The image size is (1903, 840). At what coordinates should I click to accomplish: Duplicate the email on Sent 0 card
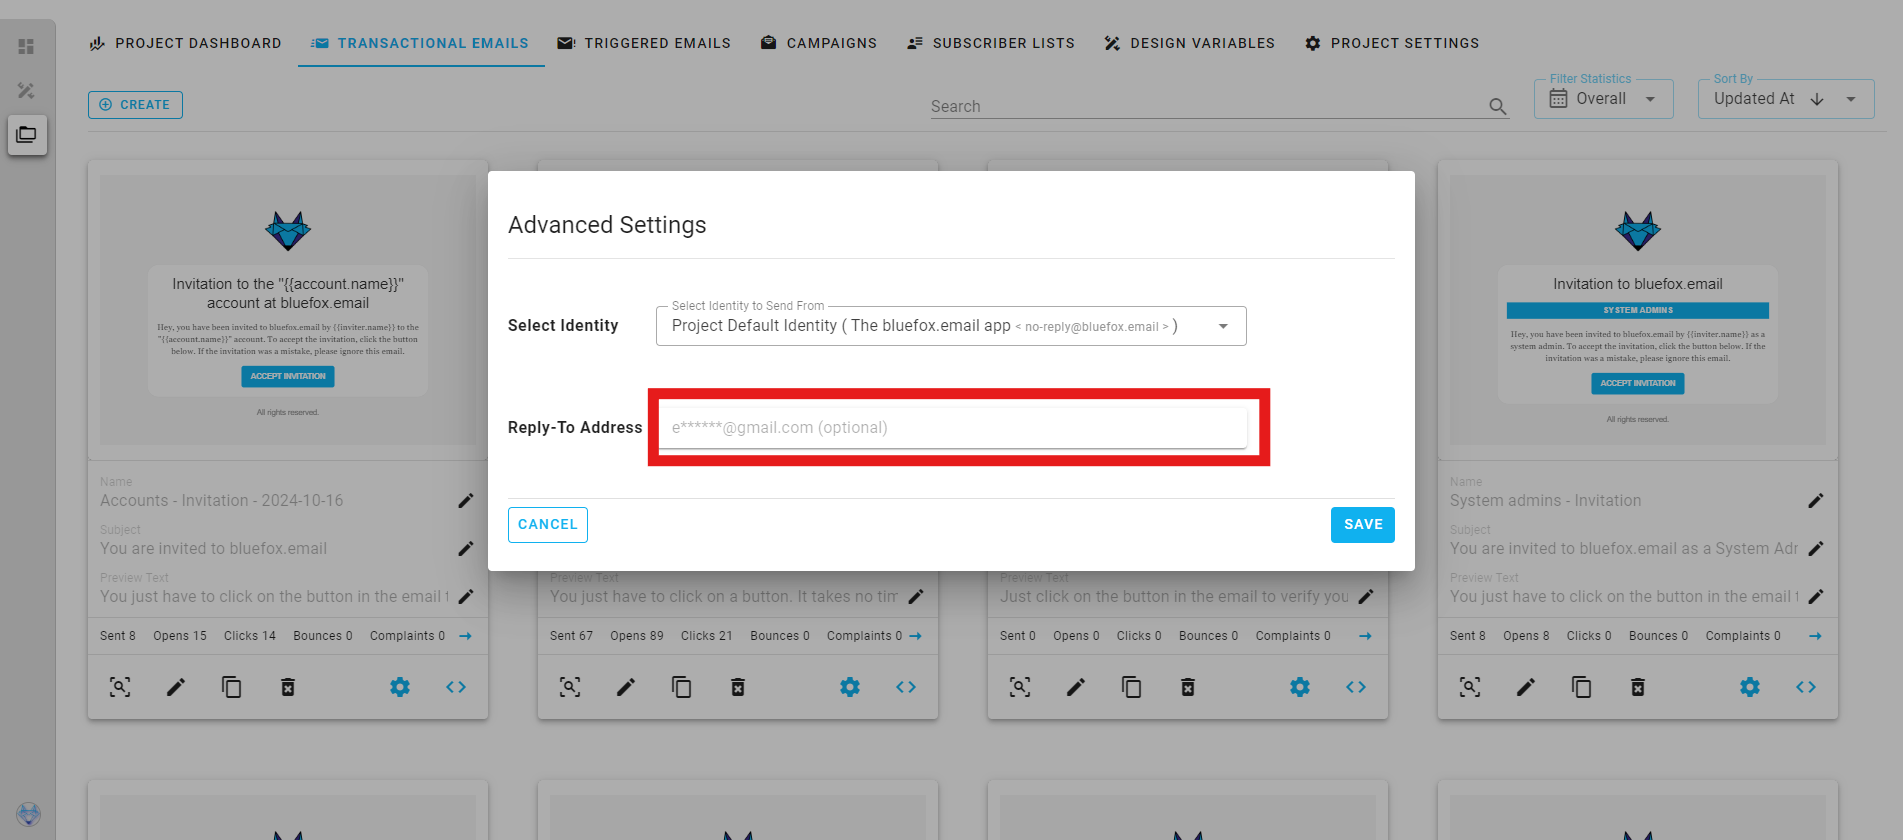1132,687
